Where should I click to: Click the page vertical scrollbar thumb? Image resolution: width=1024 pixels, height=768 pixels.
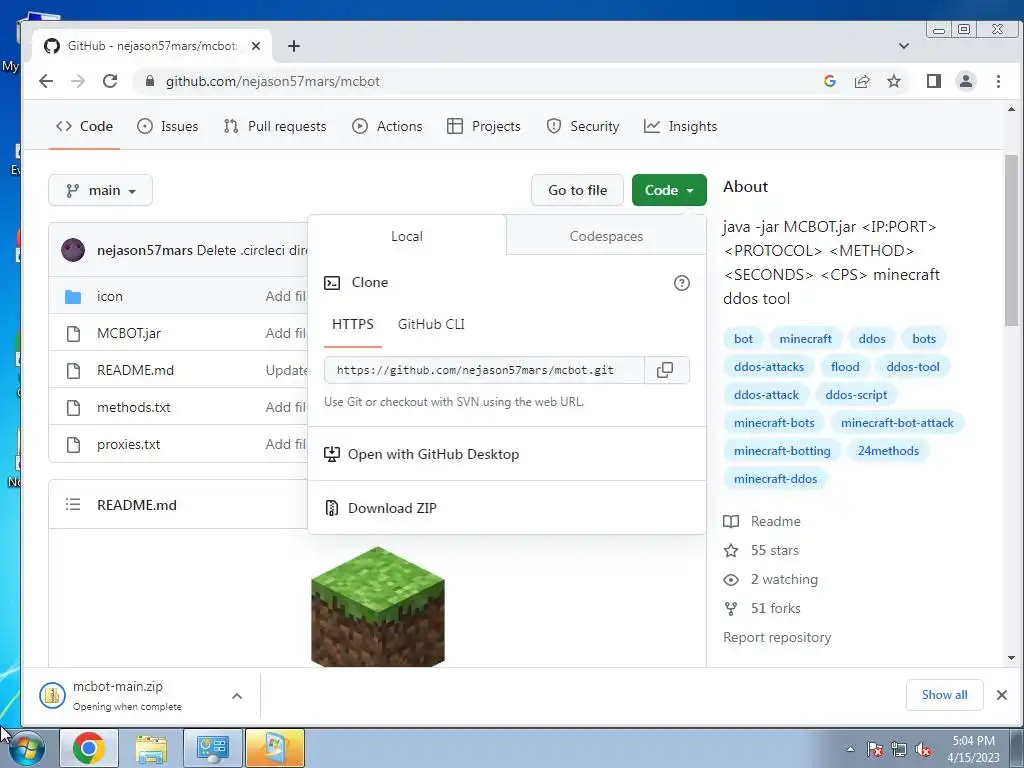[1011, 239]
